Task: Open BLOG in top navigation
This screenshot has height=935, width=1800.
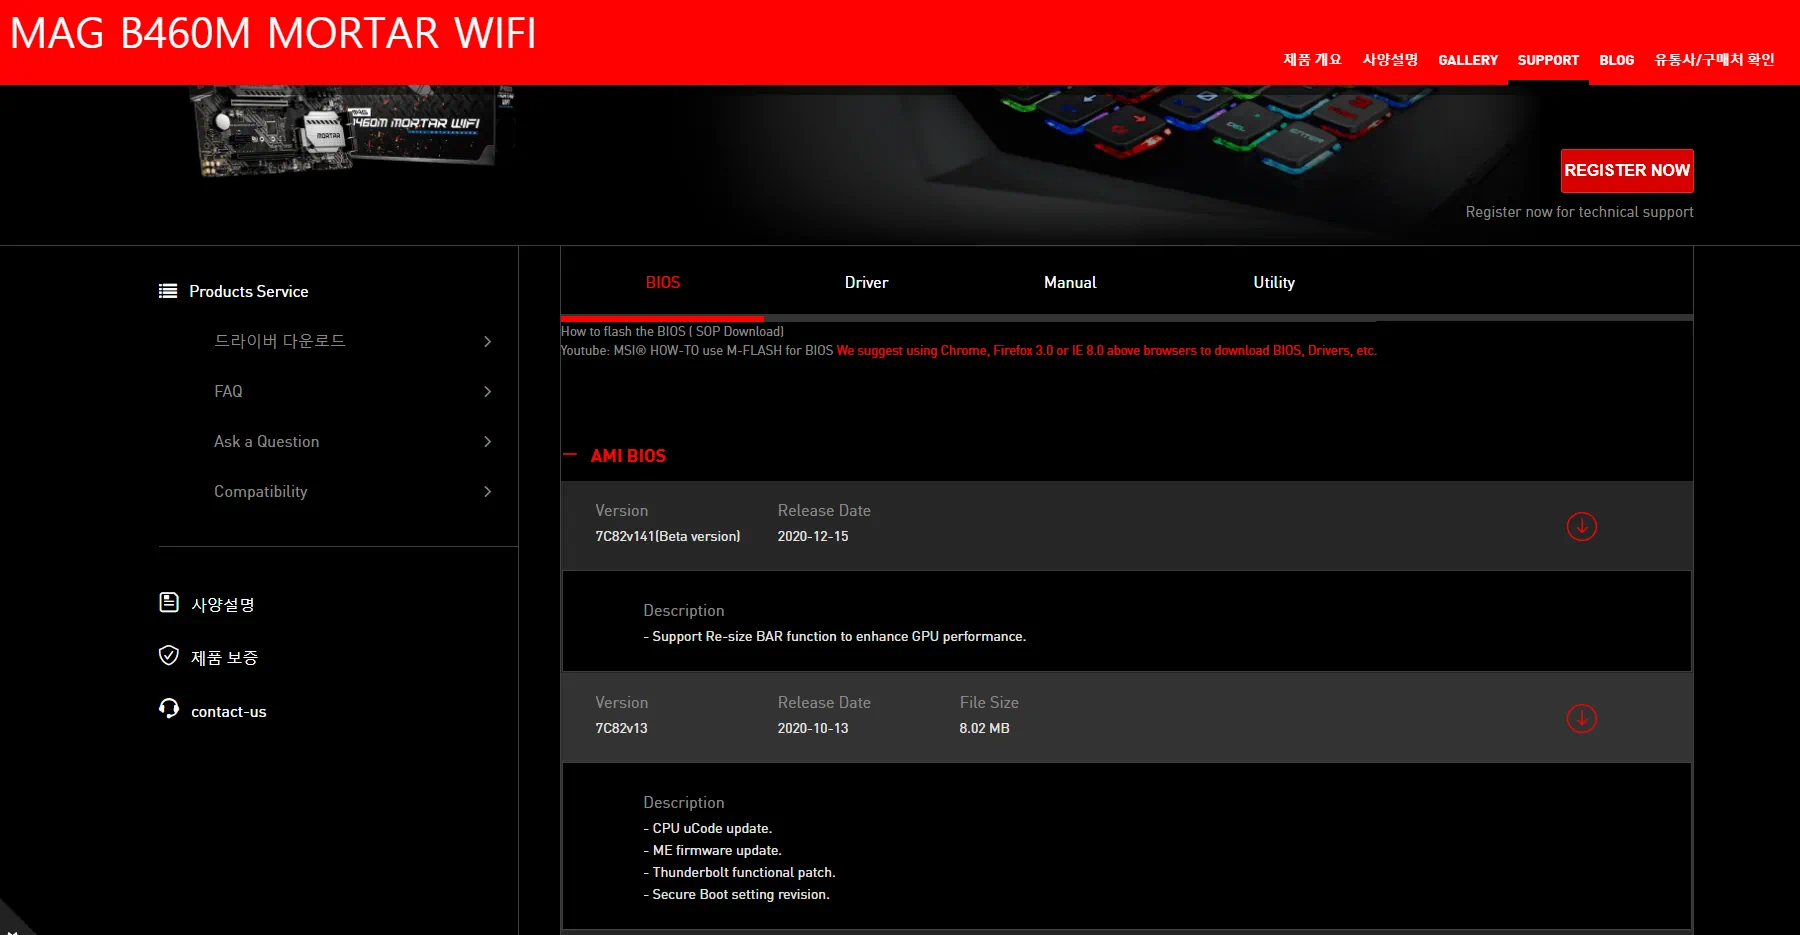Action: pos(1616,60)
